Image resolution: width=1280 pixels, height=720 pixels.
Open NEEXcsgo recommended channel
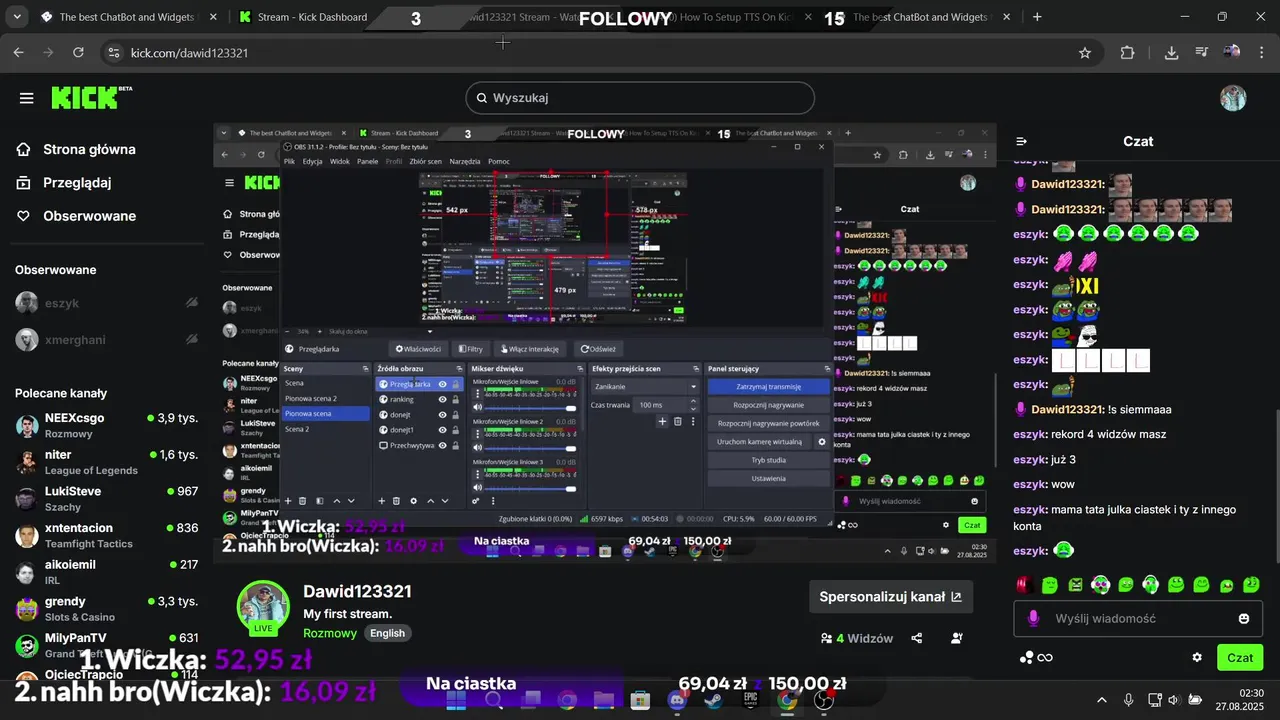[x=107, y=425]
